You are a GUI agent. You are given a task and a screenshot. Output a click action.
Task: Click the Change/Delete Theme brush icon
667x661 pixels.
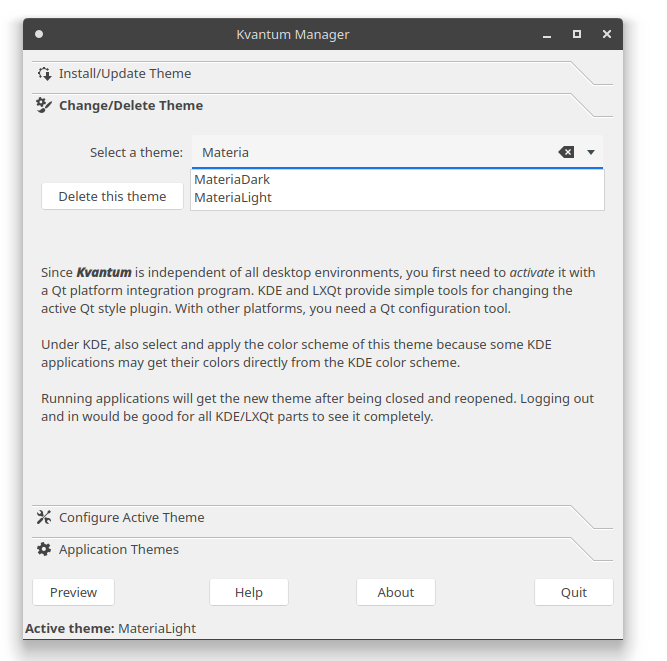pos(44,105)
